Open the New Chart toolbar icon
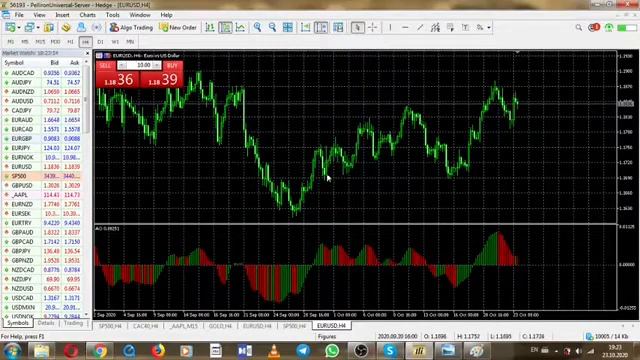This screenshot has width=640, height=360. (10, 27)
